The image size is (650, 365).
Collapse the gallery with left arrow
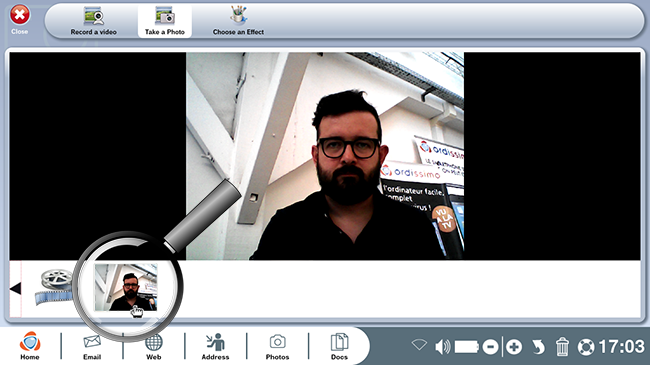click(x=15, y=288)
